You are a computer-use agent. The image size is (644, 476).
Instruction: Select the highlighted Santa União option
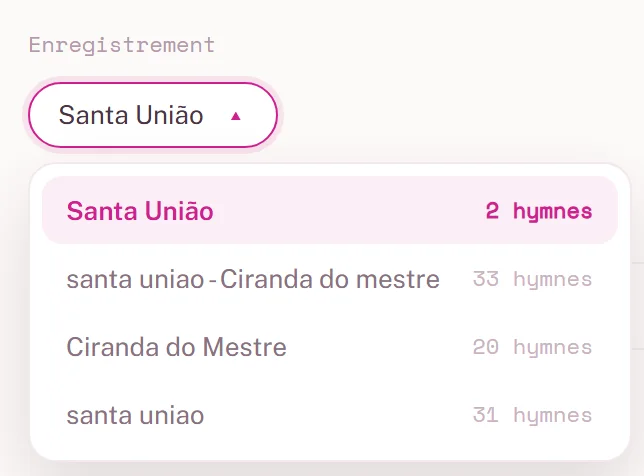330,210
